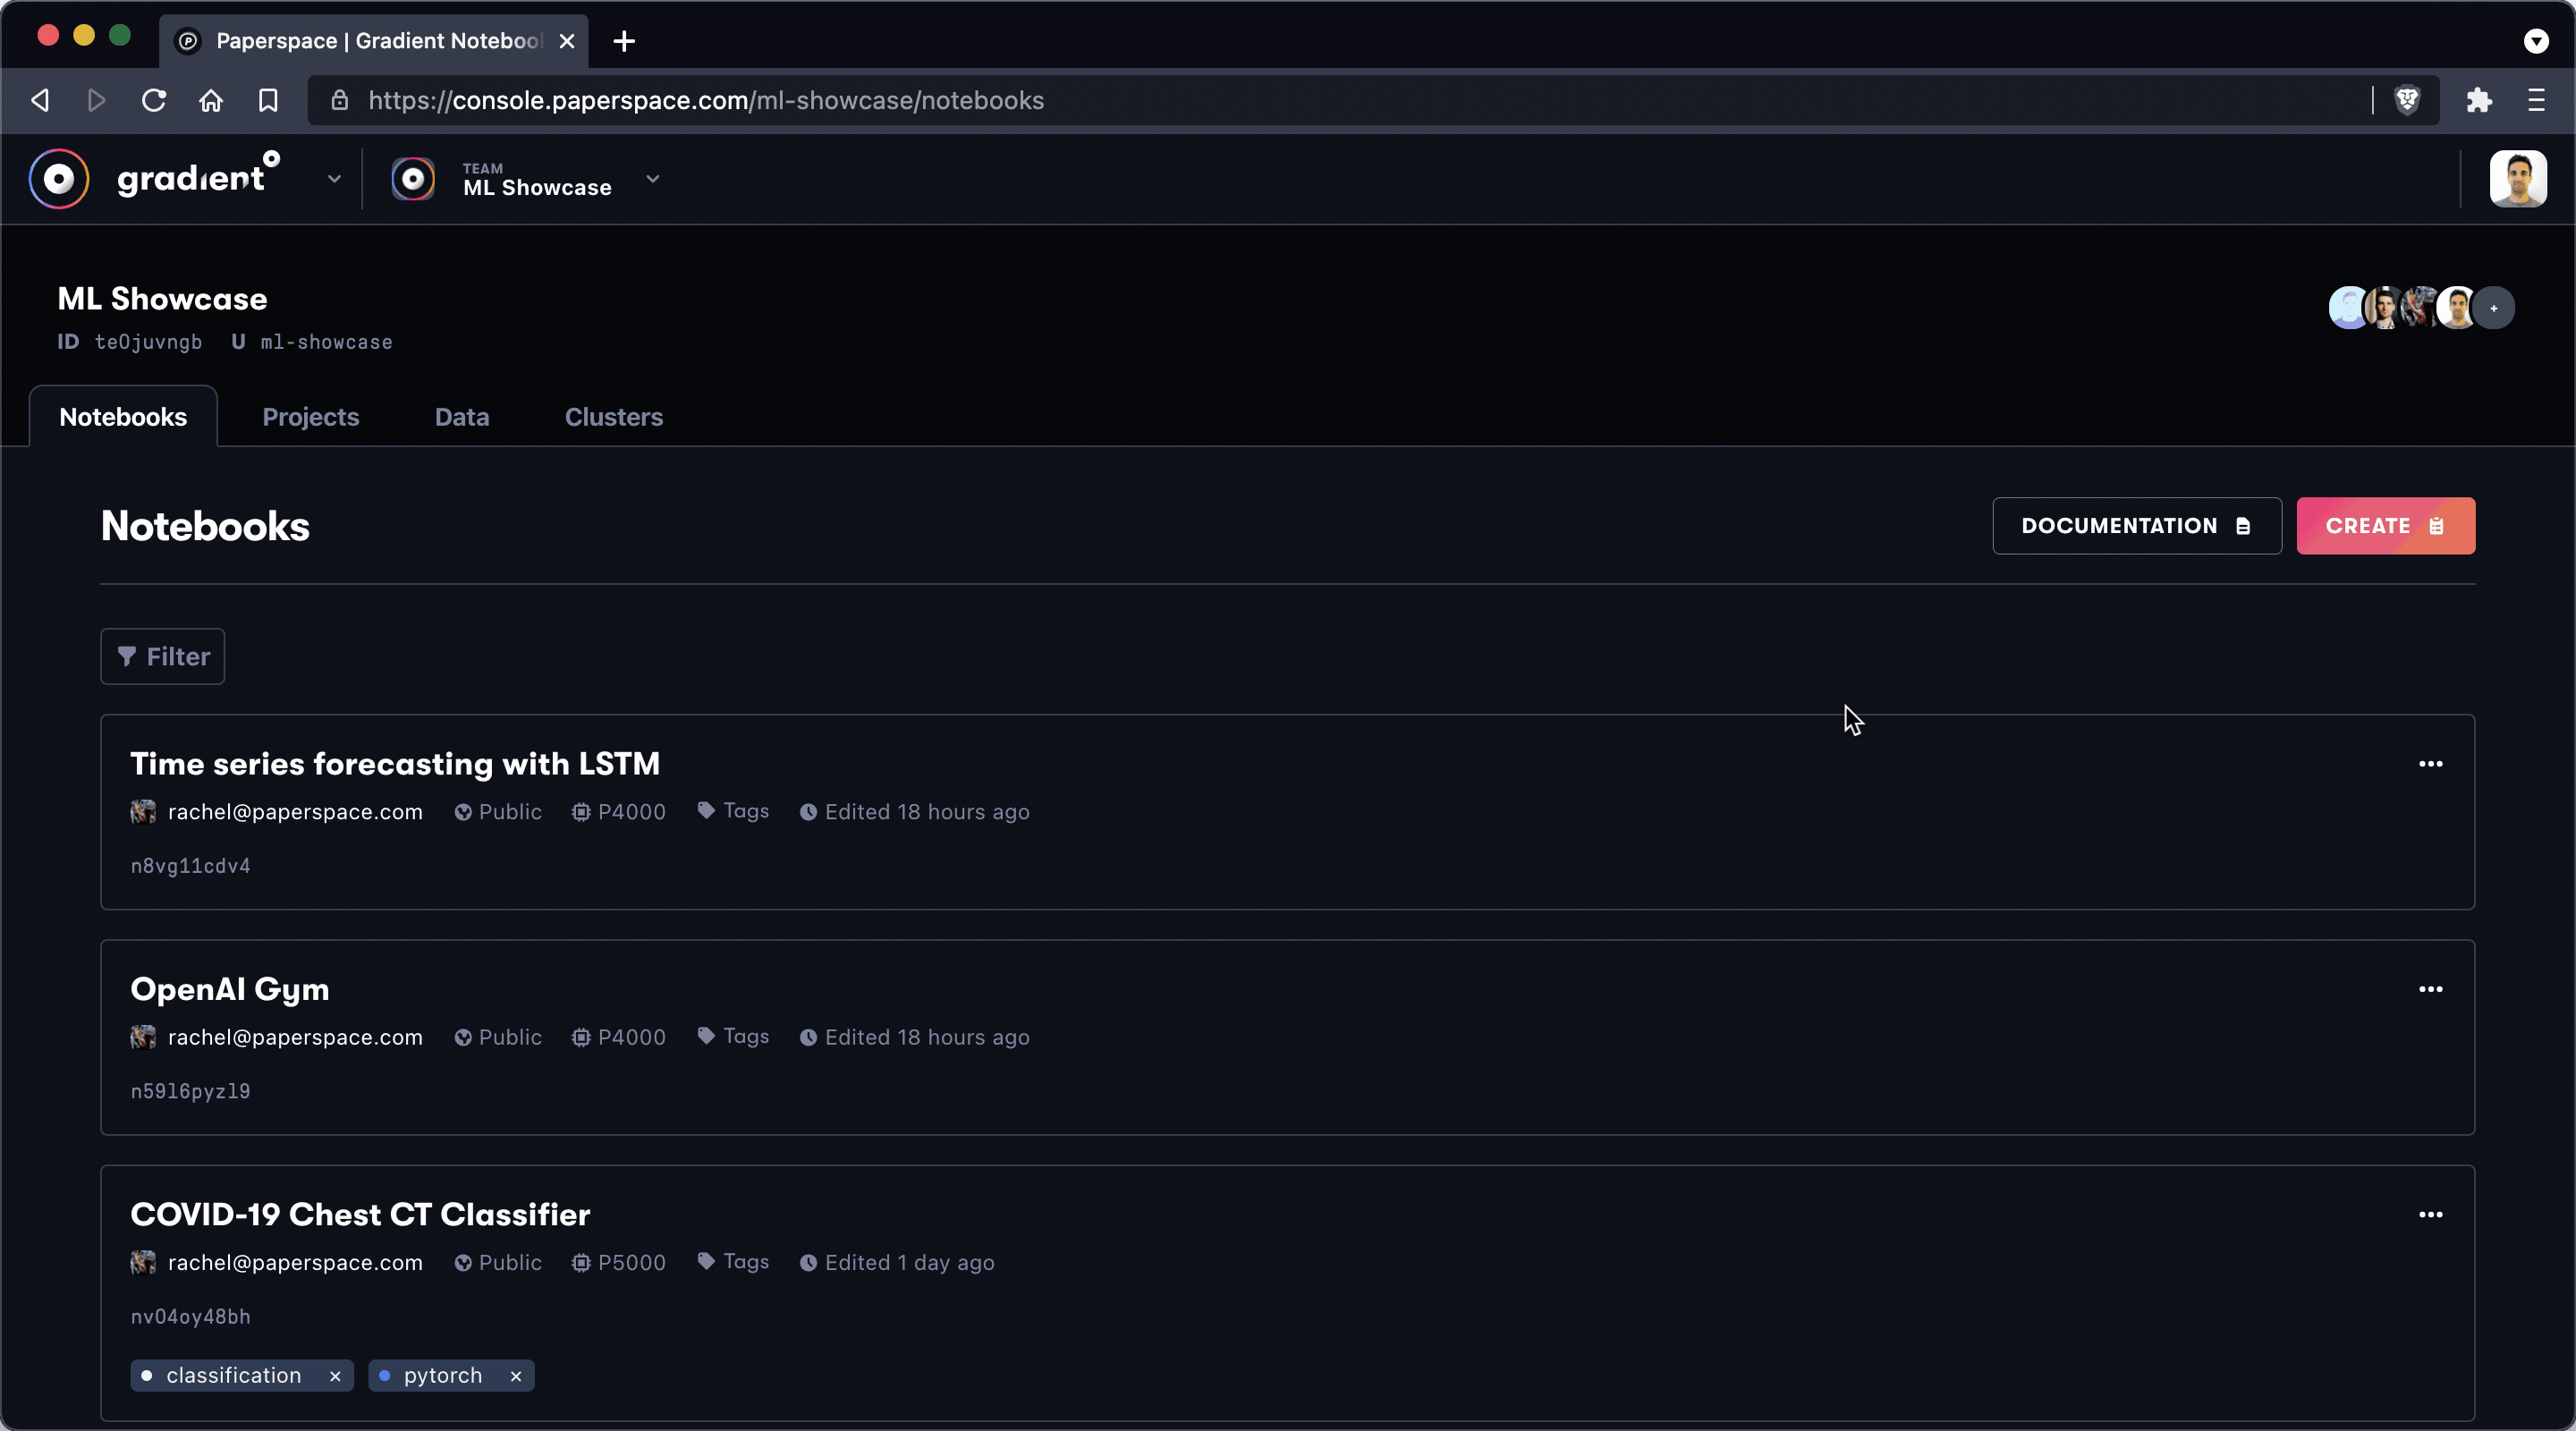Add team member via plus avatar
Viewport: 2576px width, 1431px height.
tap(2494, 308)
